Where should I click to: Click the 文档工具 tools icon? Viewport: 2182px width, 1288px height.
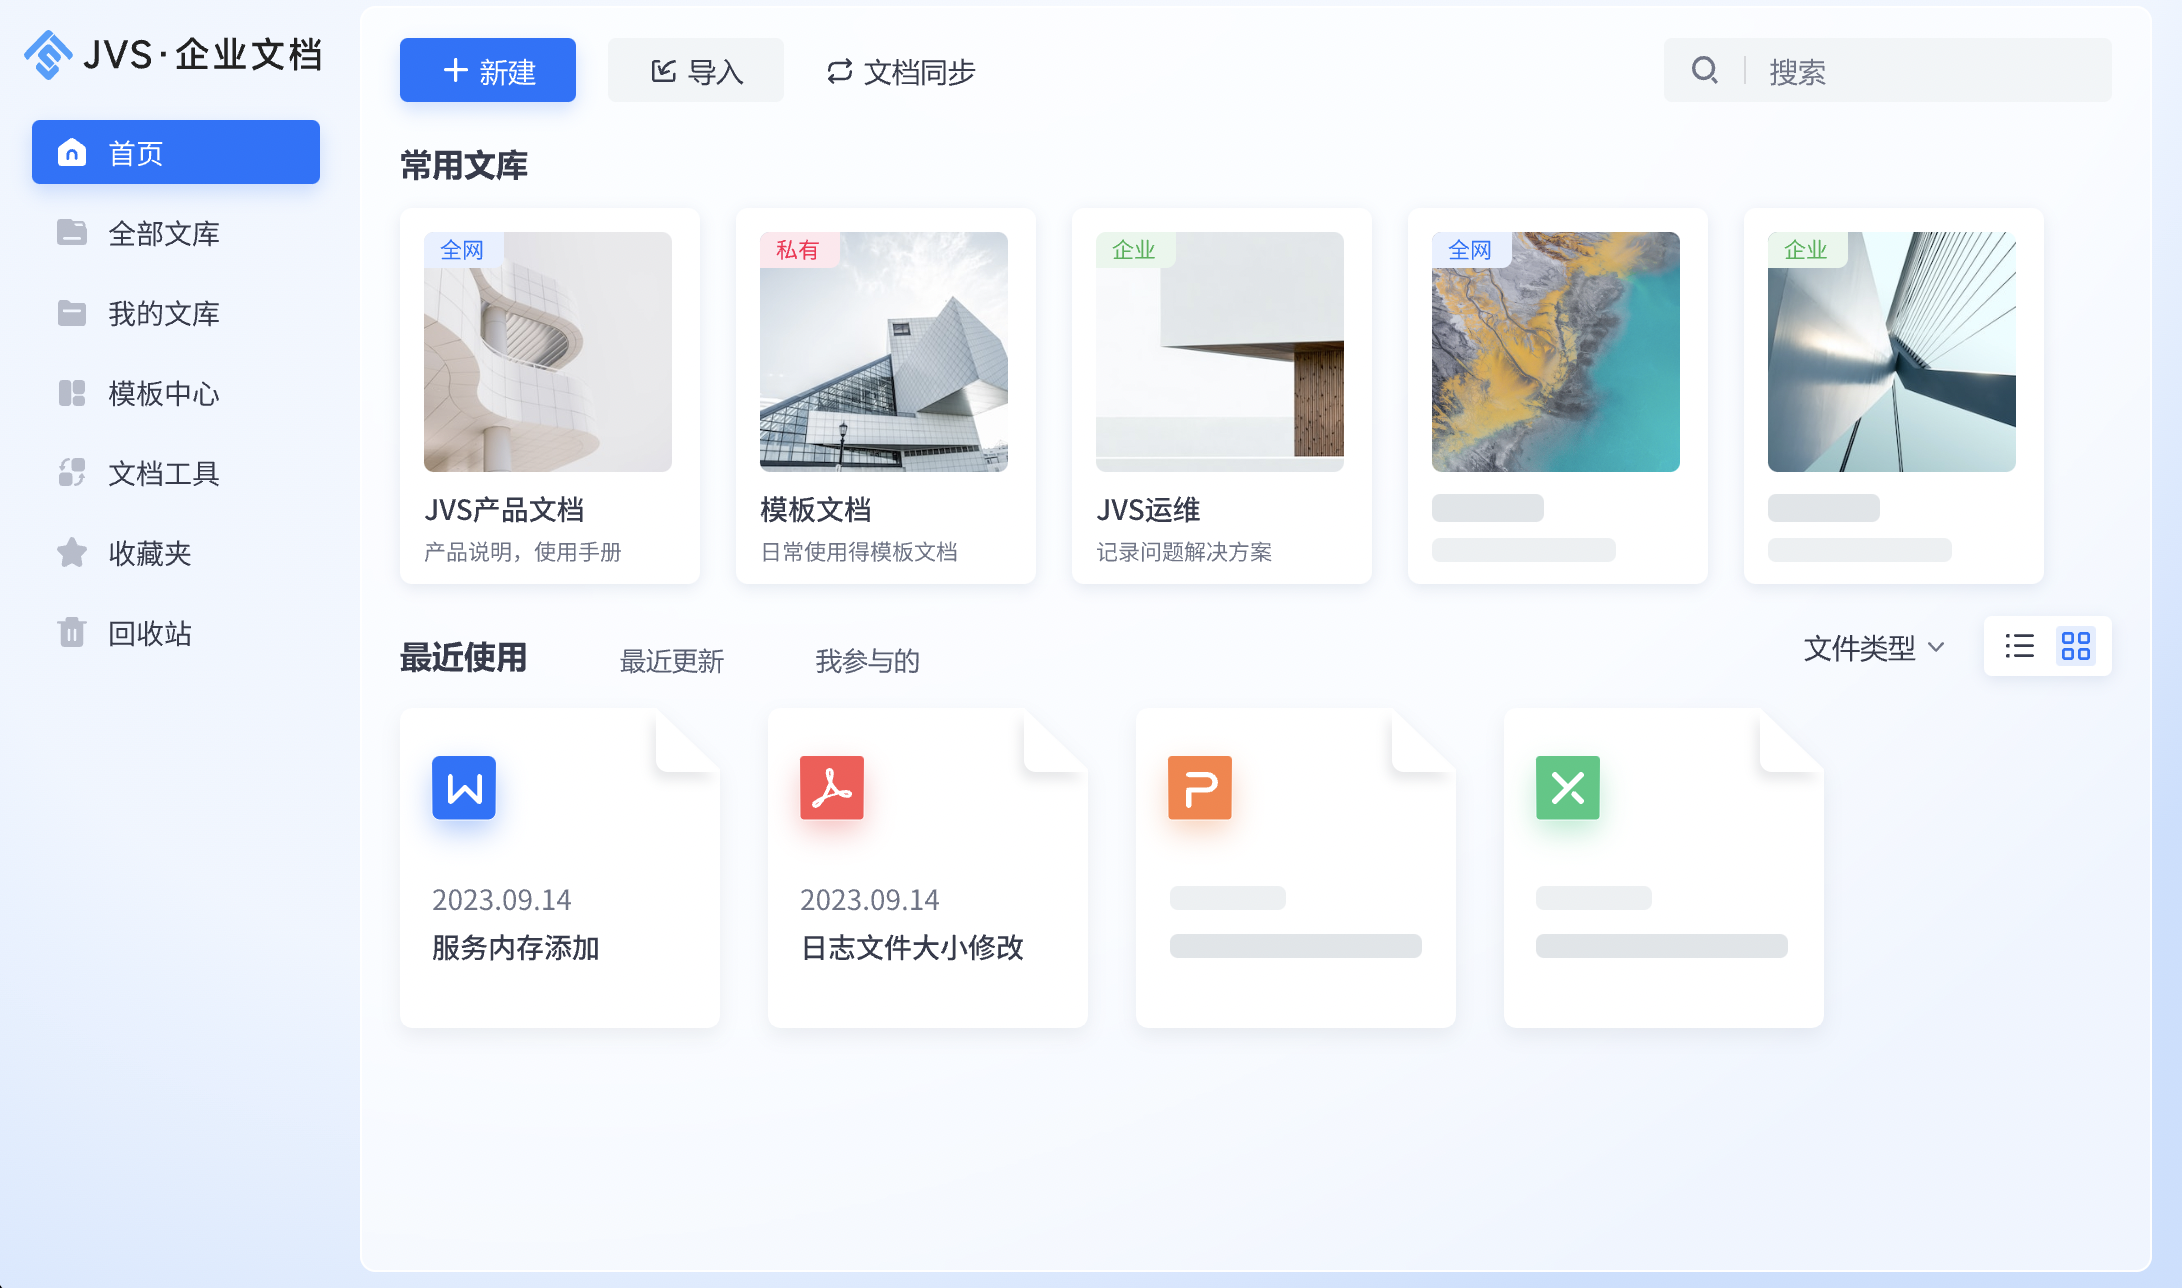tap(72, 472)
